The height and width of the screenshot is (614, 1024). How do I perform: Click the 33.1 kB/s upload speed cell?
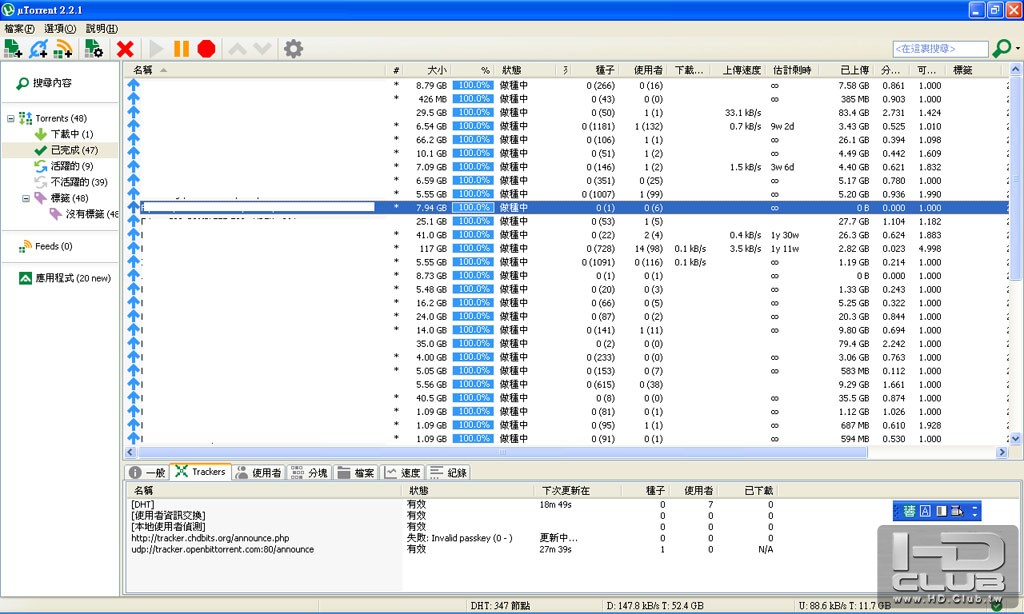point(743,112)
